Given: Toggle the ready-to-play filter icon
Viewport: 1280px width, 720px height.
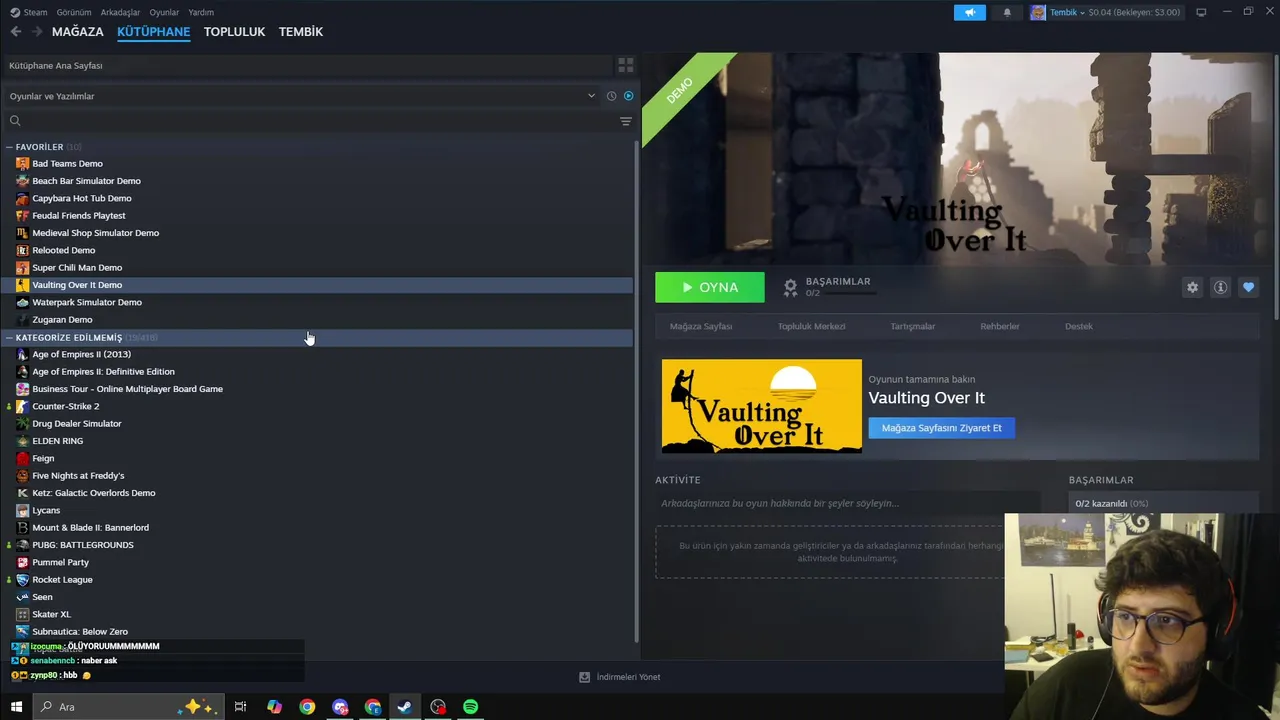Looking at the screenshot, I should click(x=629, y=96).
